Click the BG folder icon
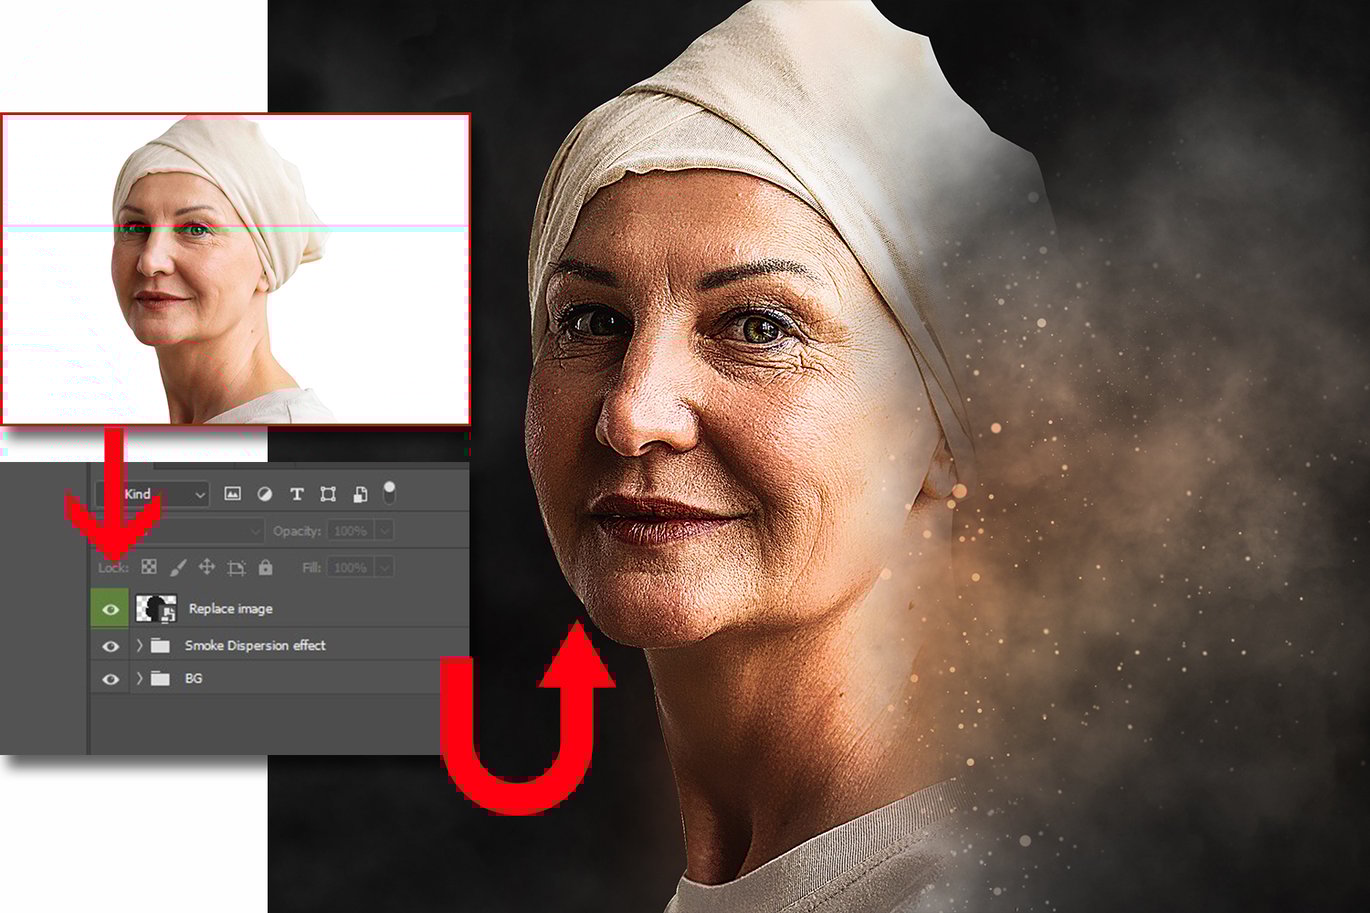This screenshot has width=1370, height=913. [160, 679]
